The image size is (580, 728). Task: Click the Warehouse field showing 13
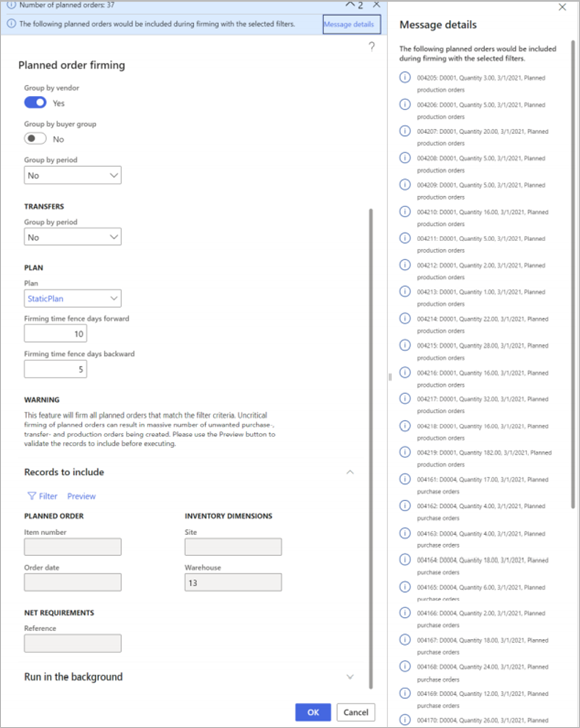[x=233, y=582]
